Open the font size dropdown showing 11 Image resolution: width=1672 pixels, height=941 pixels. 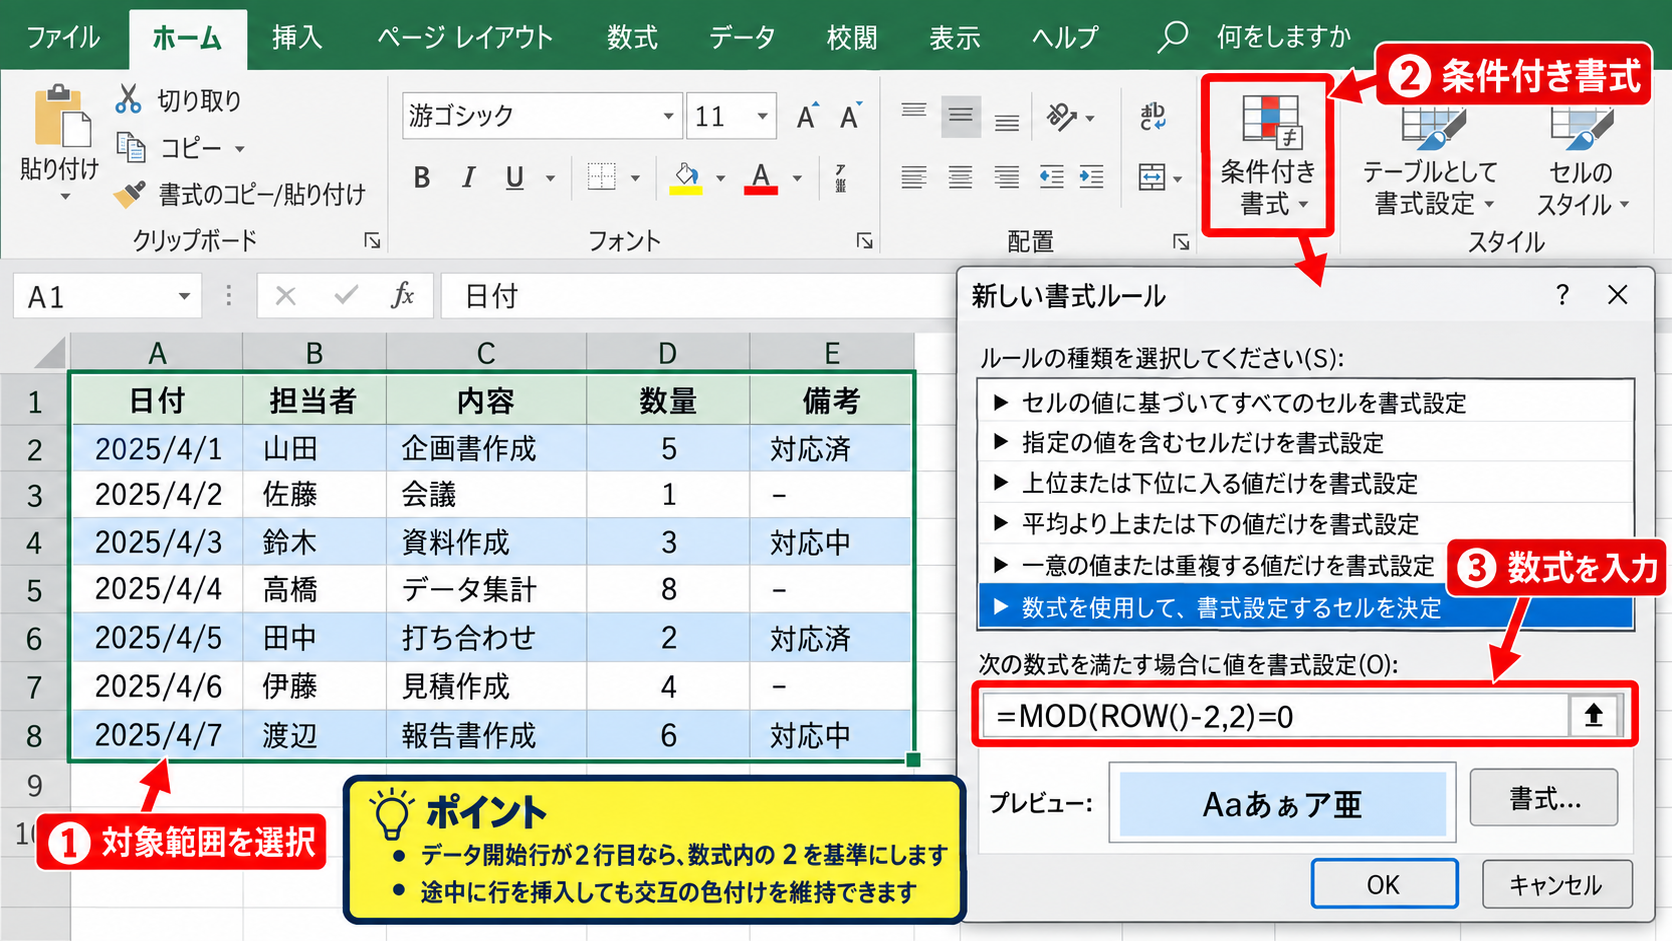coord(762,117)
